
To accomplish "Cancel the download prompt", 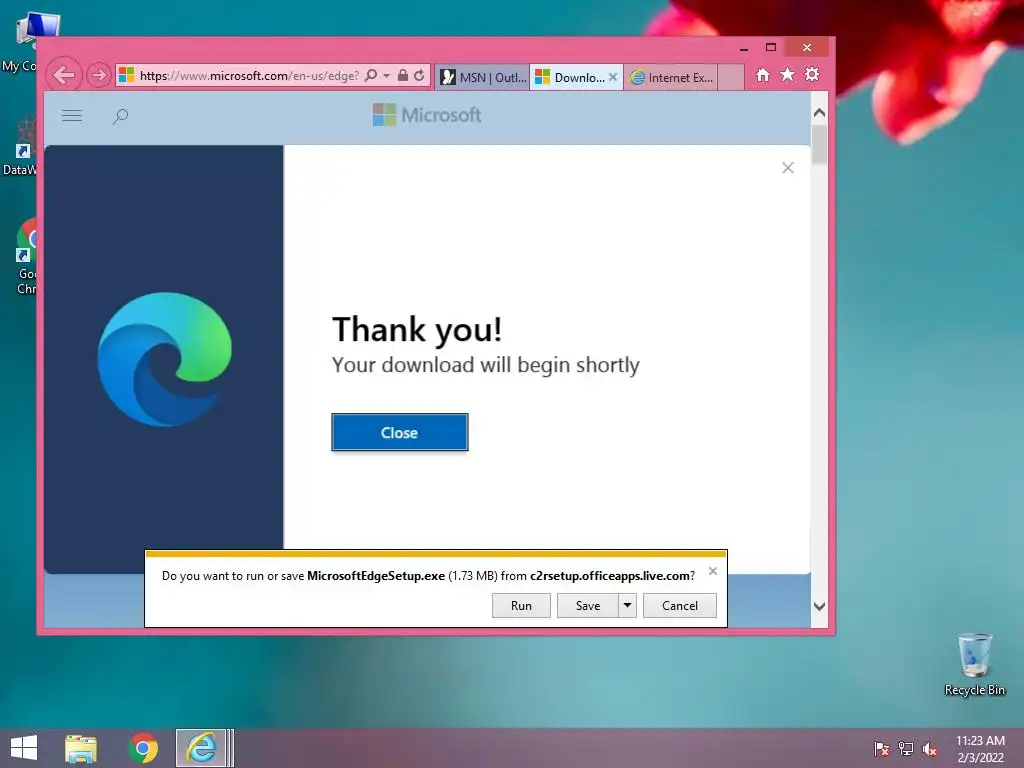I will pos(680,605).
